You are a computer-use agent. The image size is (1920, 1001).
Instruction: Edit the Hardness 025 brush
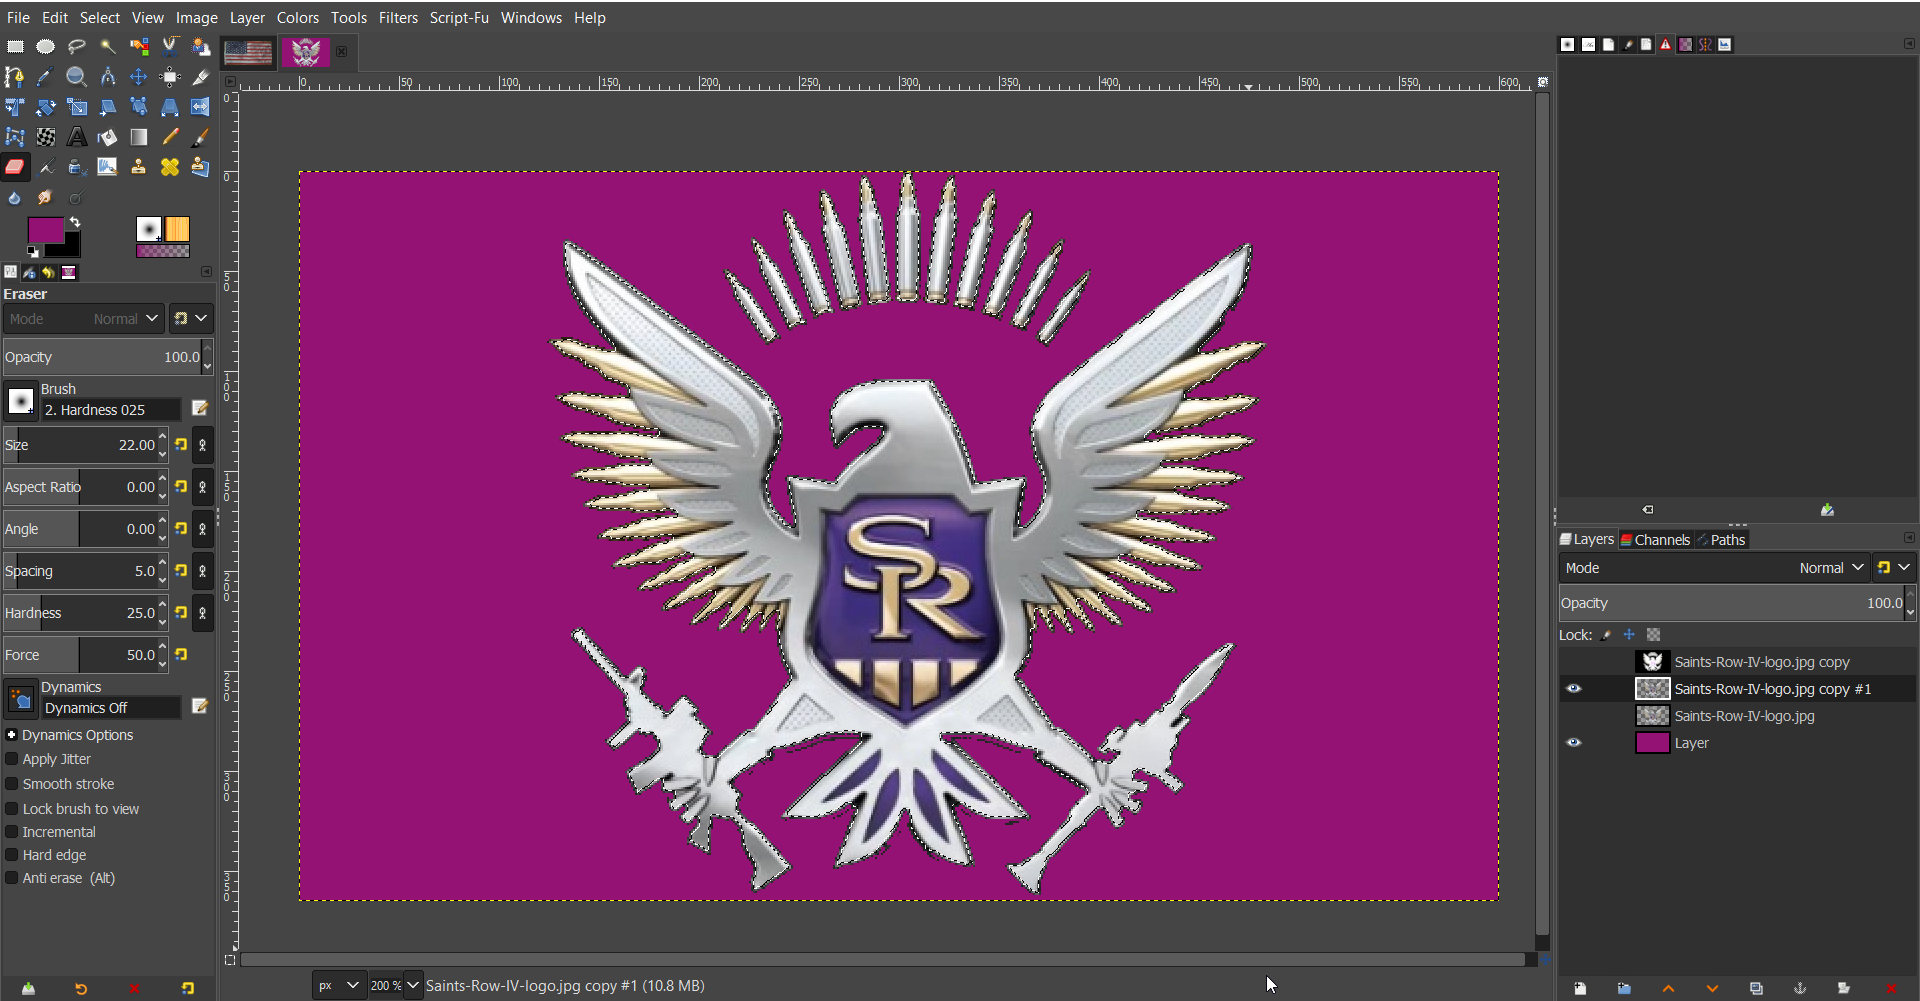(x=200, y=408)
